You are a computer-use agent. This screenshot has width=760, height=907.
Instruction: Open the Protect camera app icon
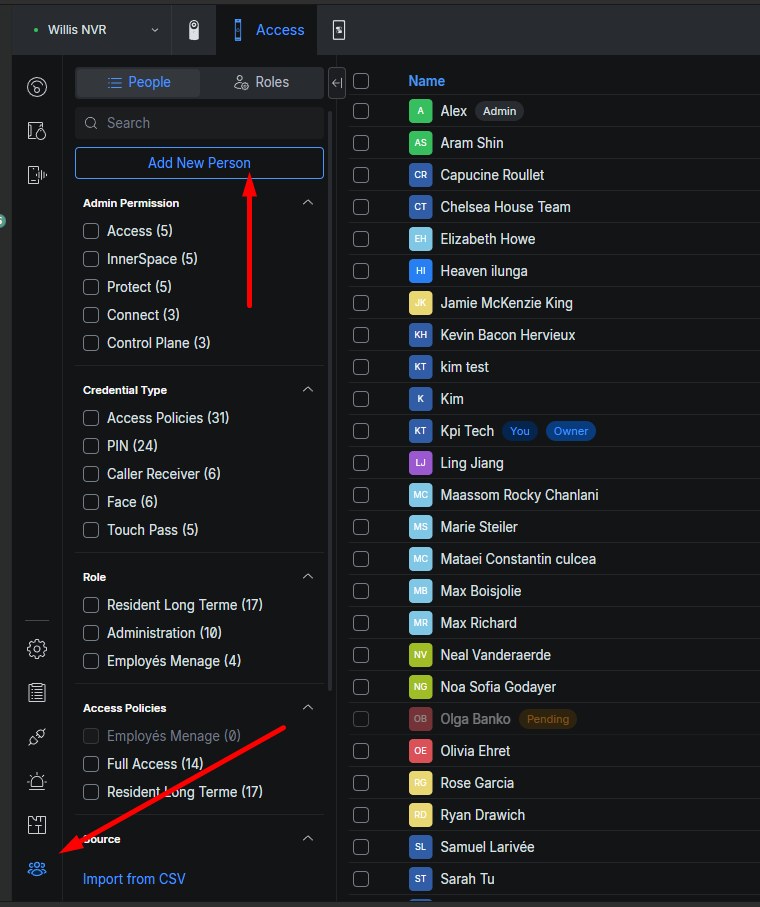[194, 30]
